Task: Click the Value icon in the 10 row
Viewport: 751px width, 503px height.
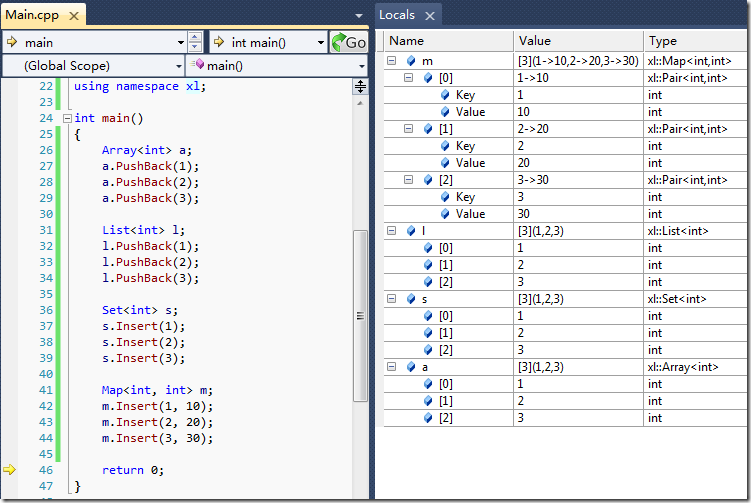Action: (x=445, y=112)
